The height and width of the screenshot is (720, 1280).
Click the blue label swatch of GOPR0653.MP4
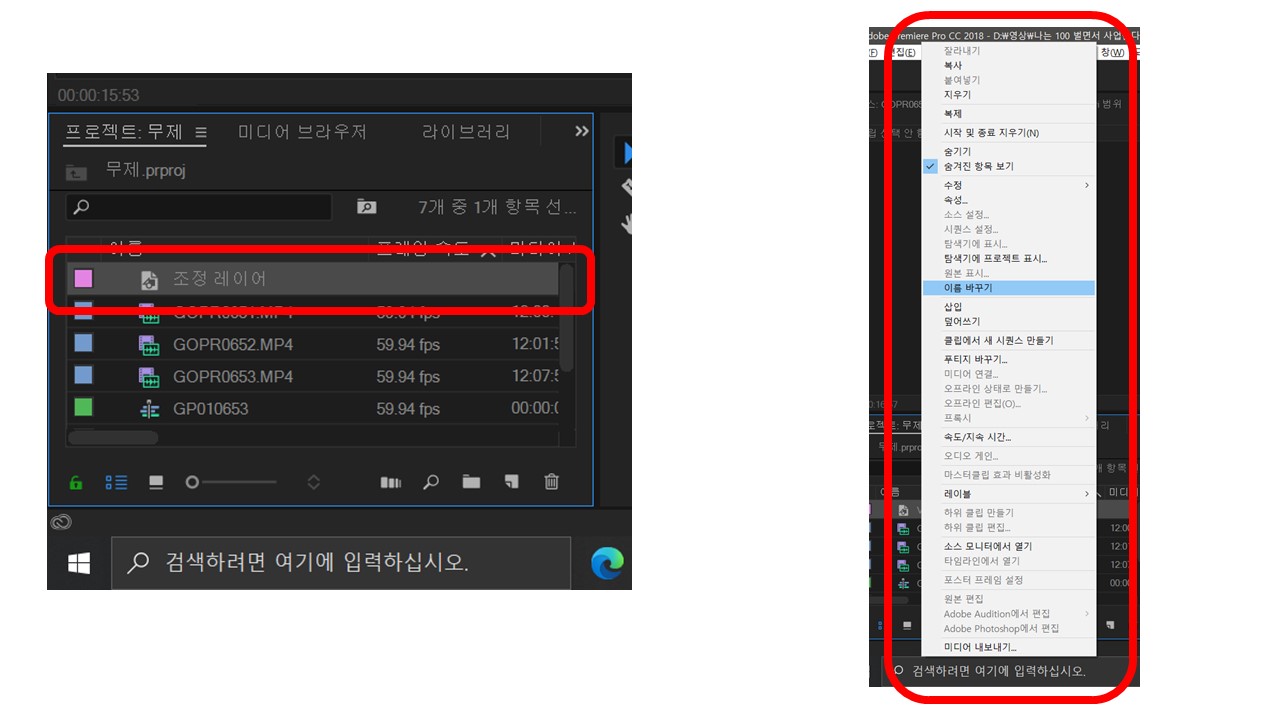(83, 376)
